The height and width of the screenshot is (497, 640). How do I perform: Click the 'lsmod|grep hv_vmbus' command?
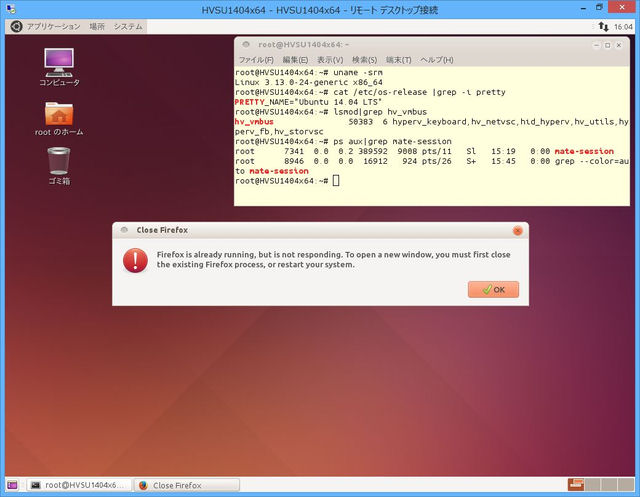coord(380,112)
